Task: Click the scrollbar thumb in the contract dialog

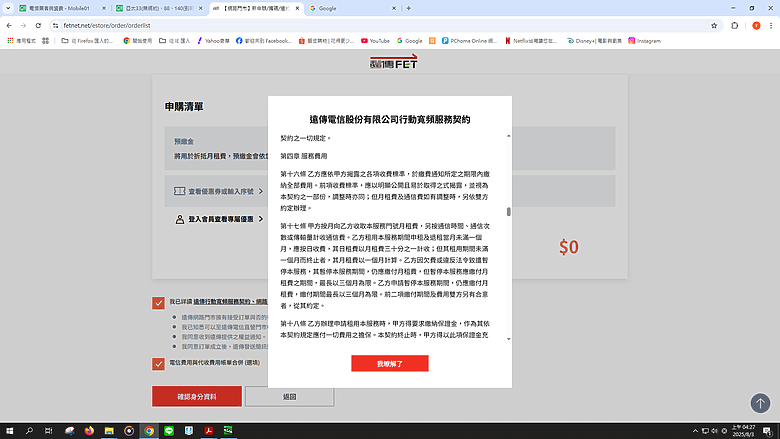Action: point(508,212)
